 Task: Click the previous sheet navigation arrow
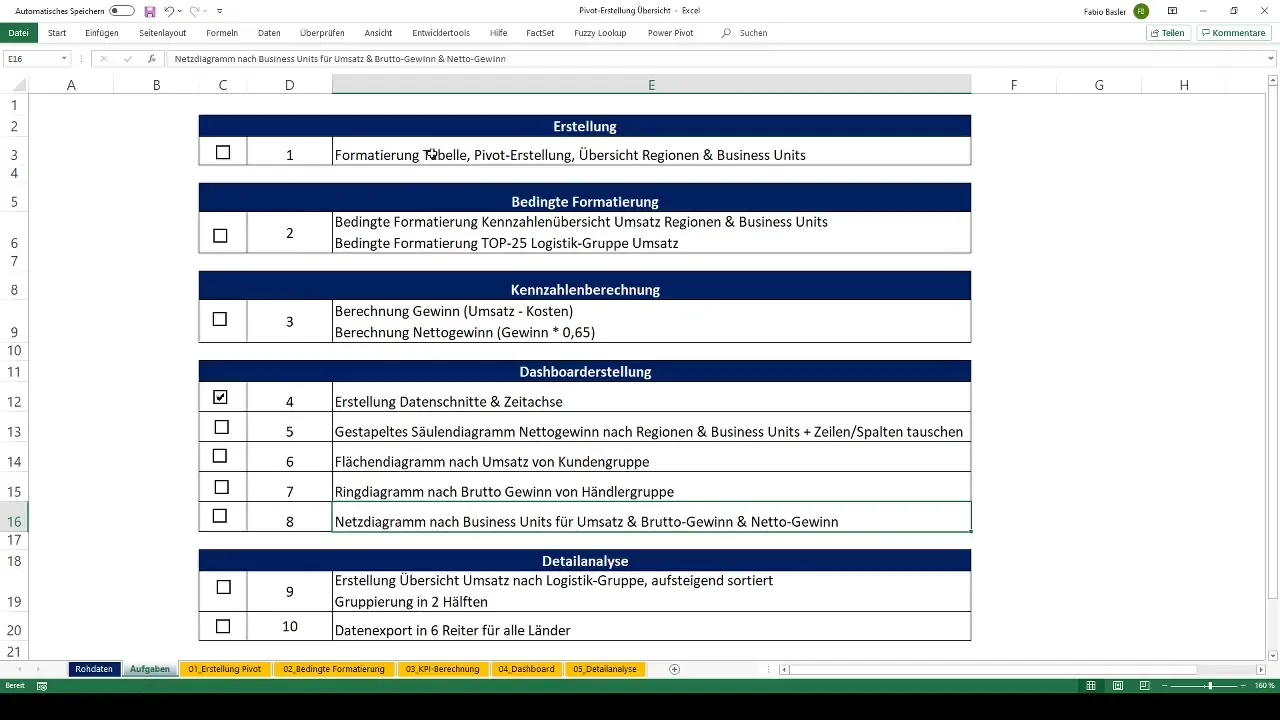click(18, 669)
